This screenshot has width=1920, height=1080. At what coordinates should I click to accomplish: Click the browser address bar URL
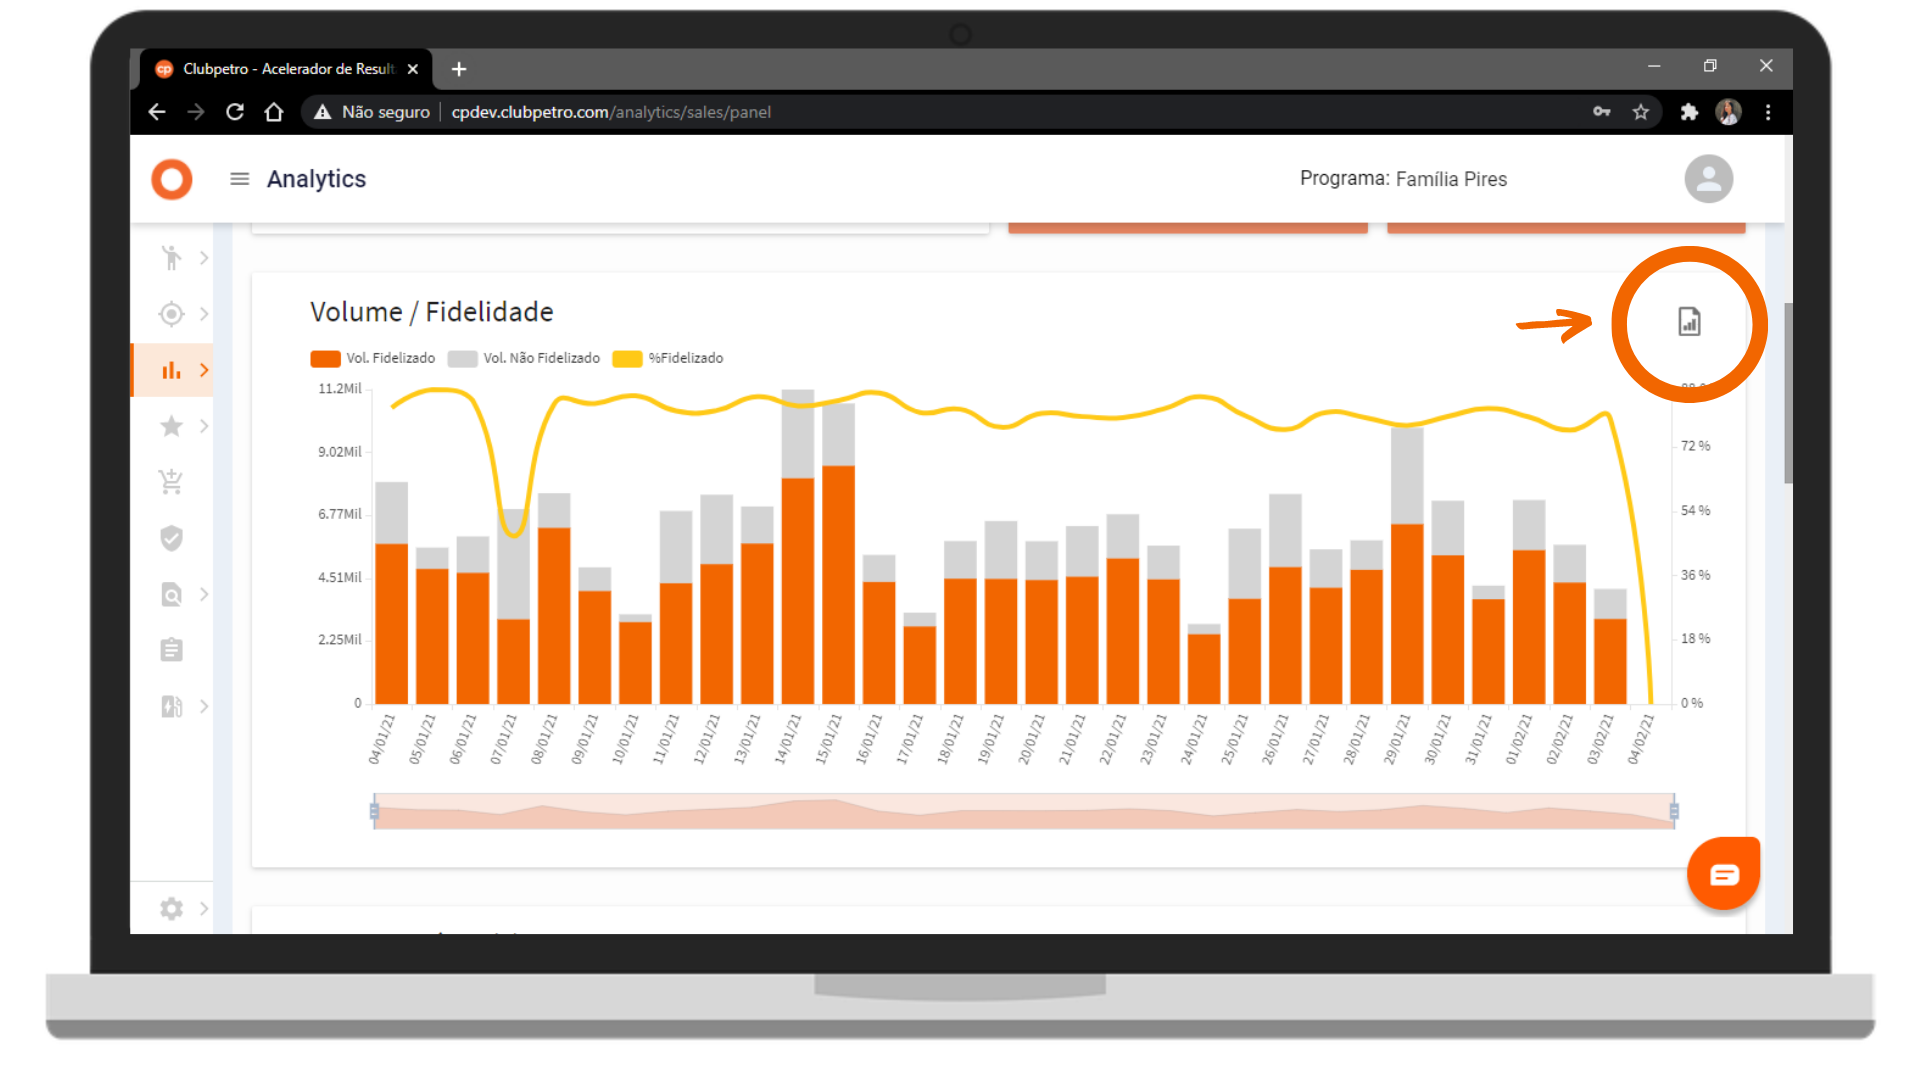(x=610, y=112)
